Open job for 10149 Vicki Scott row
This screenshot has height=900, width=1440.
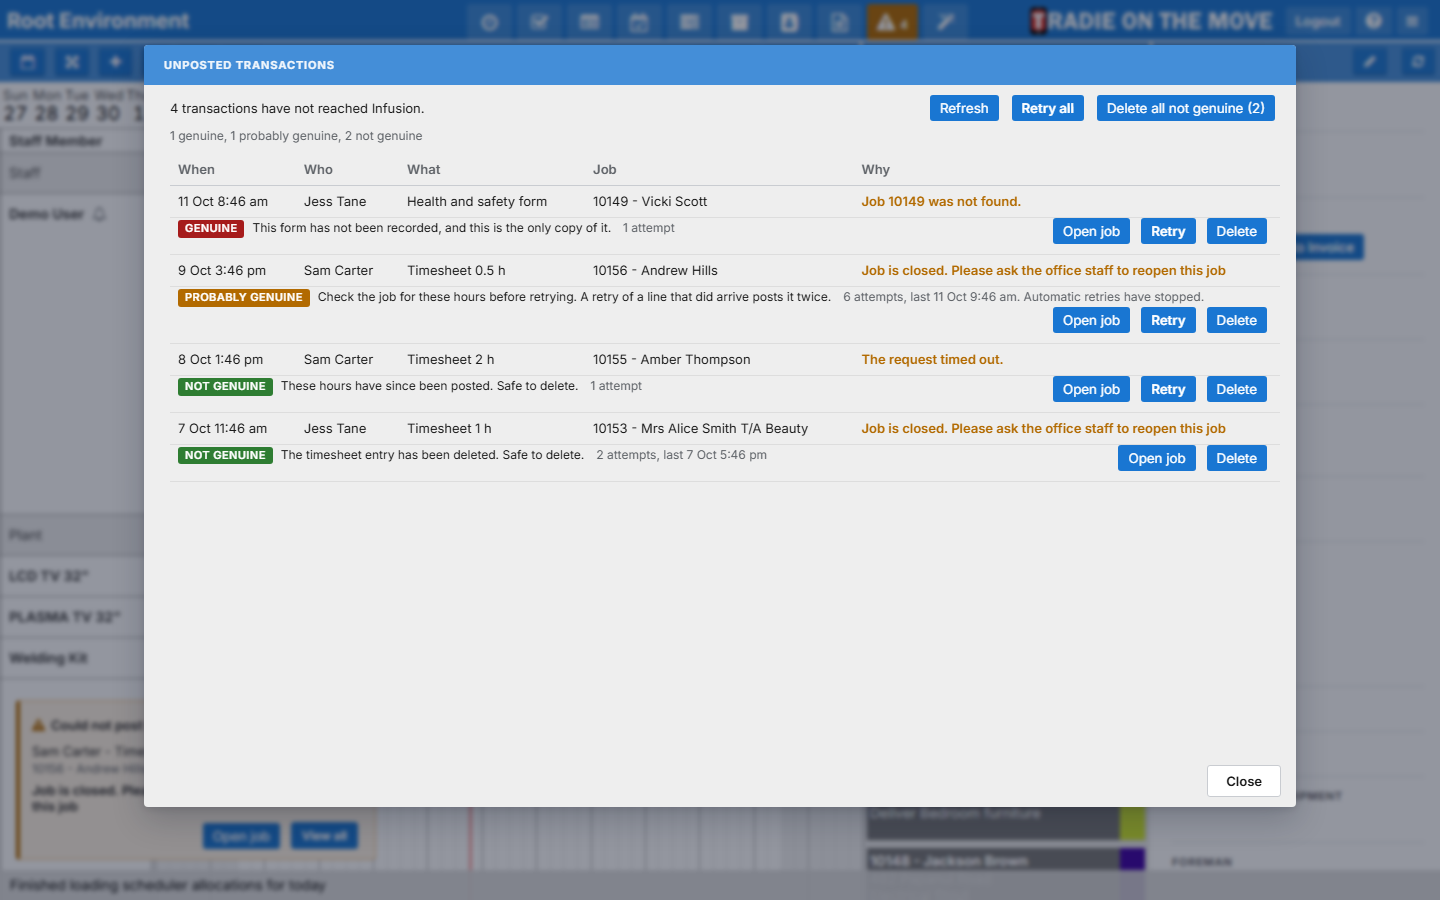1091,231
